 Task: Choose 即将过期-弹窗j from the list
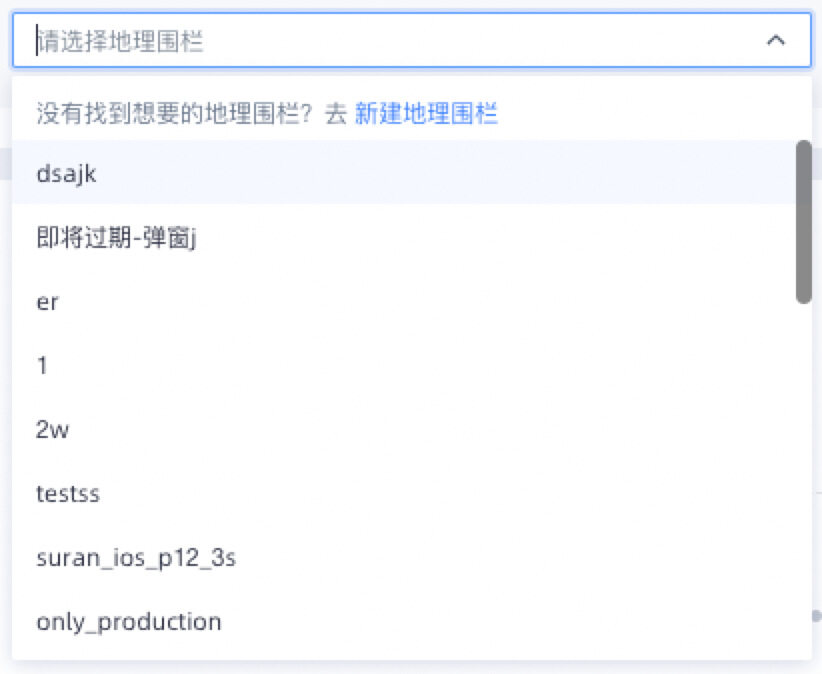tap(114, 237)
